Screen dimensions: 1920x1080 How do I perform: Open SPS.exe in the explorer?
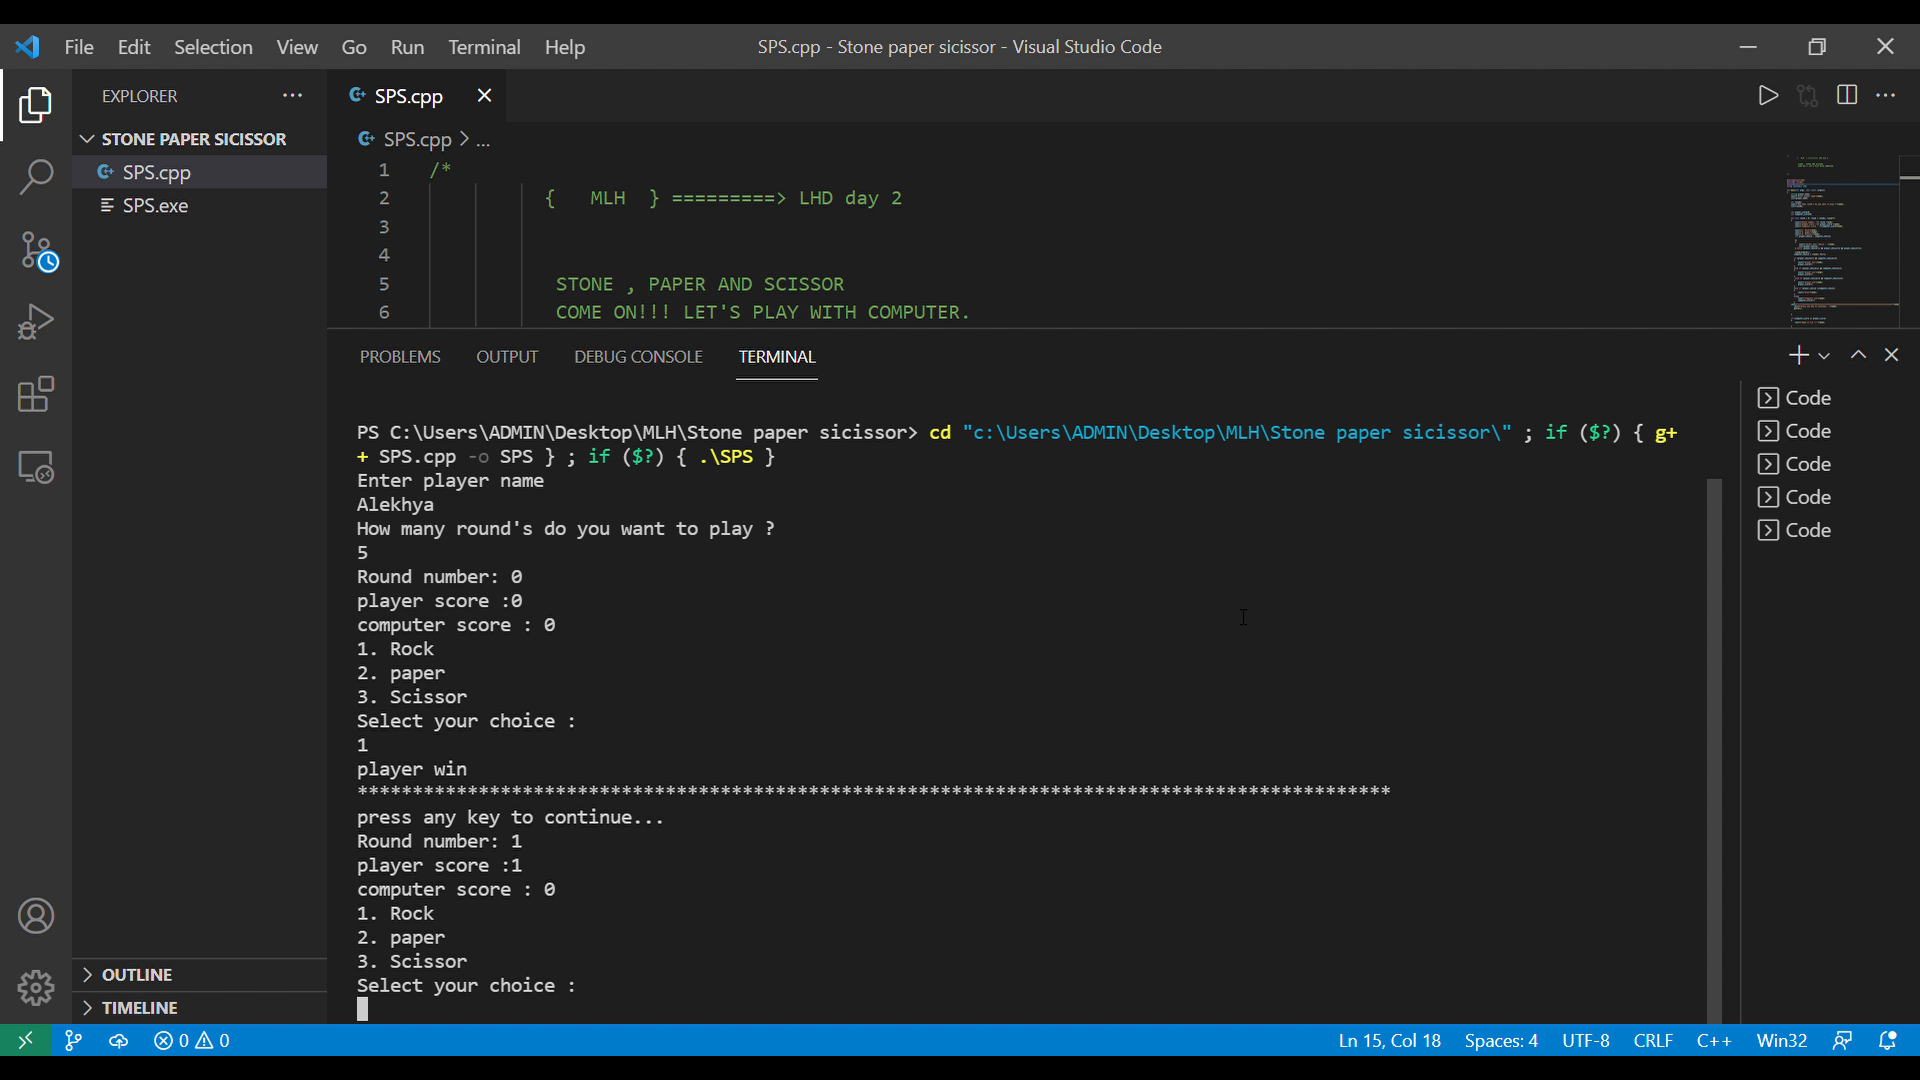coord(155,205)
